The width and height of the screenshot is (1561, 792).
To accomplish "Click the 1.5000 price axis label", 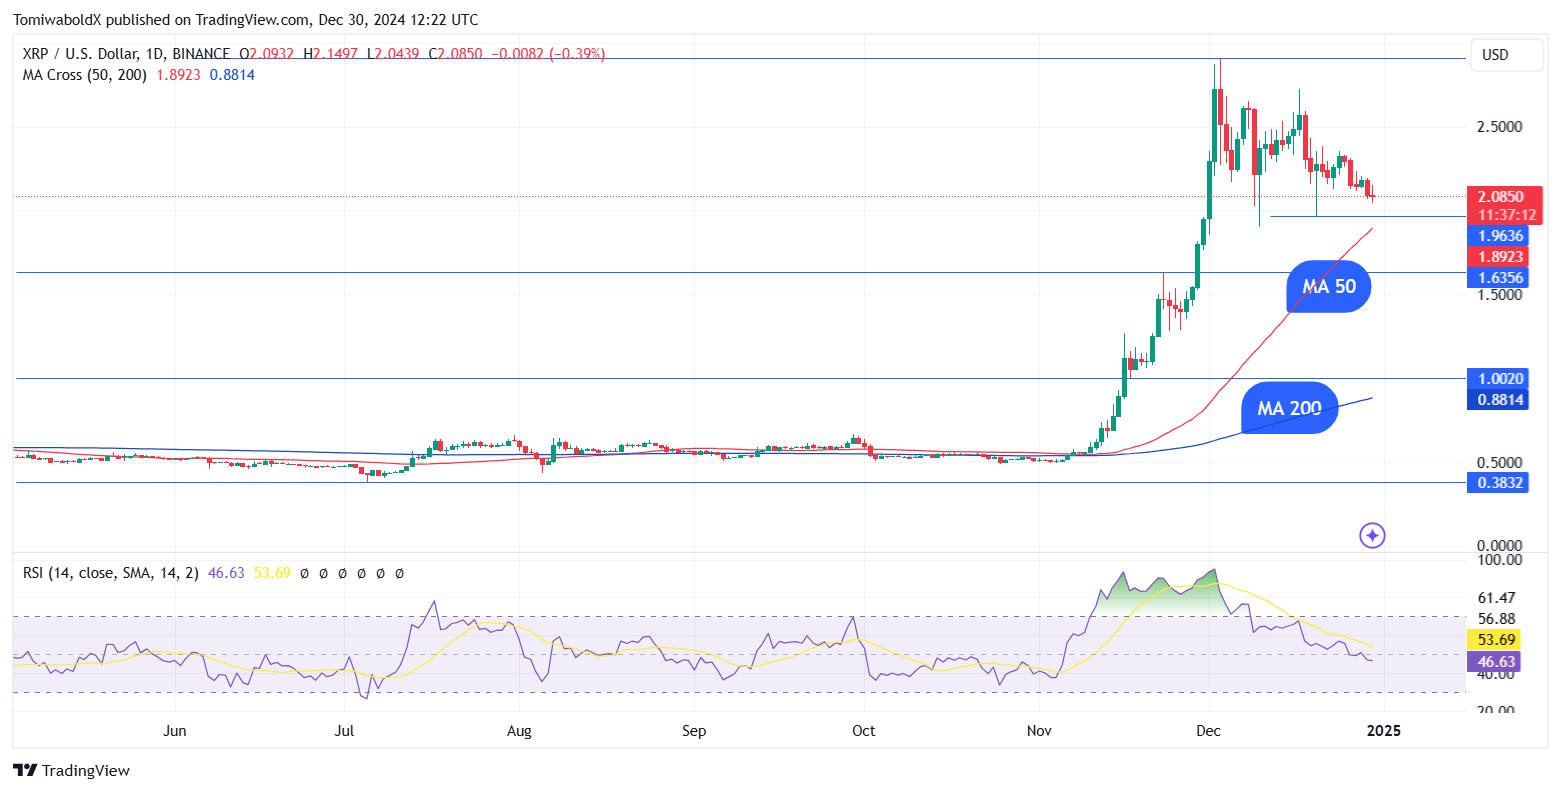I will pos(1500,295).
